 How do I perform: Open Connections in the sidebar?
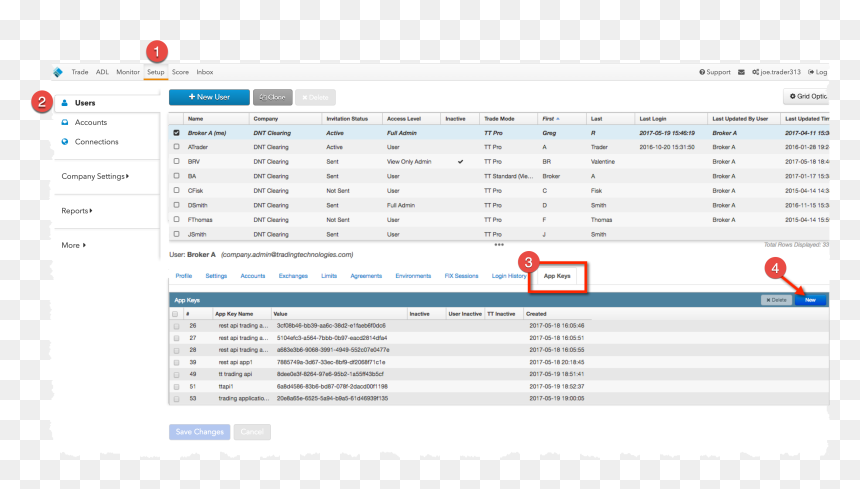(x=97, y=141)
